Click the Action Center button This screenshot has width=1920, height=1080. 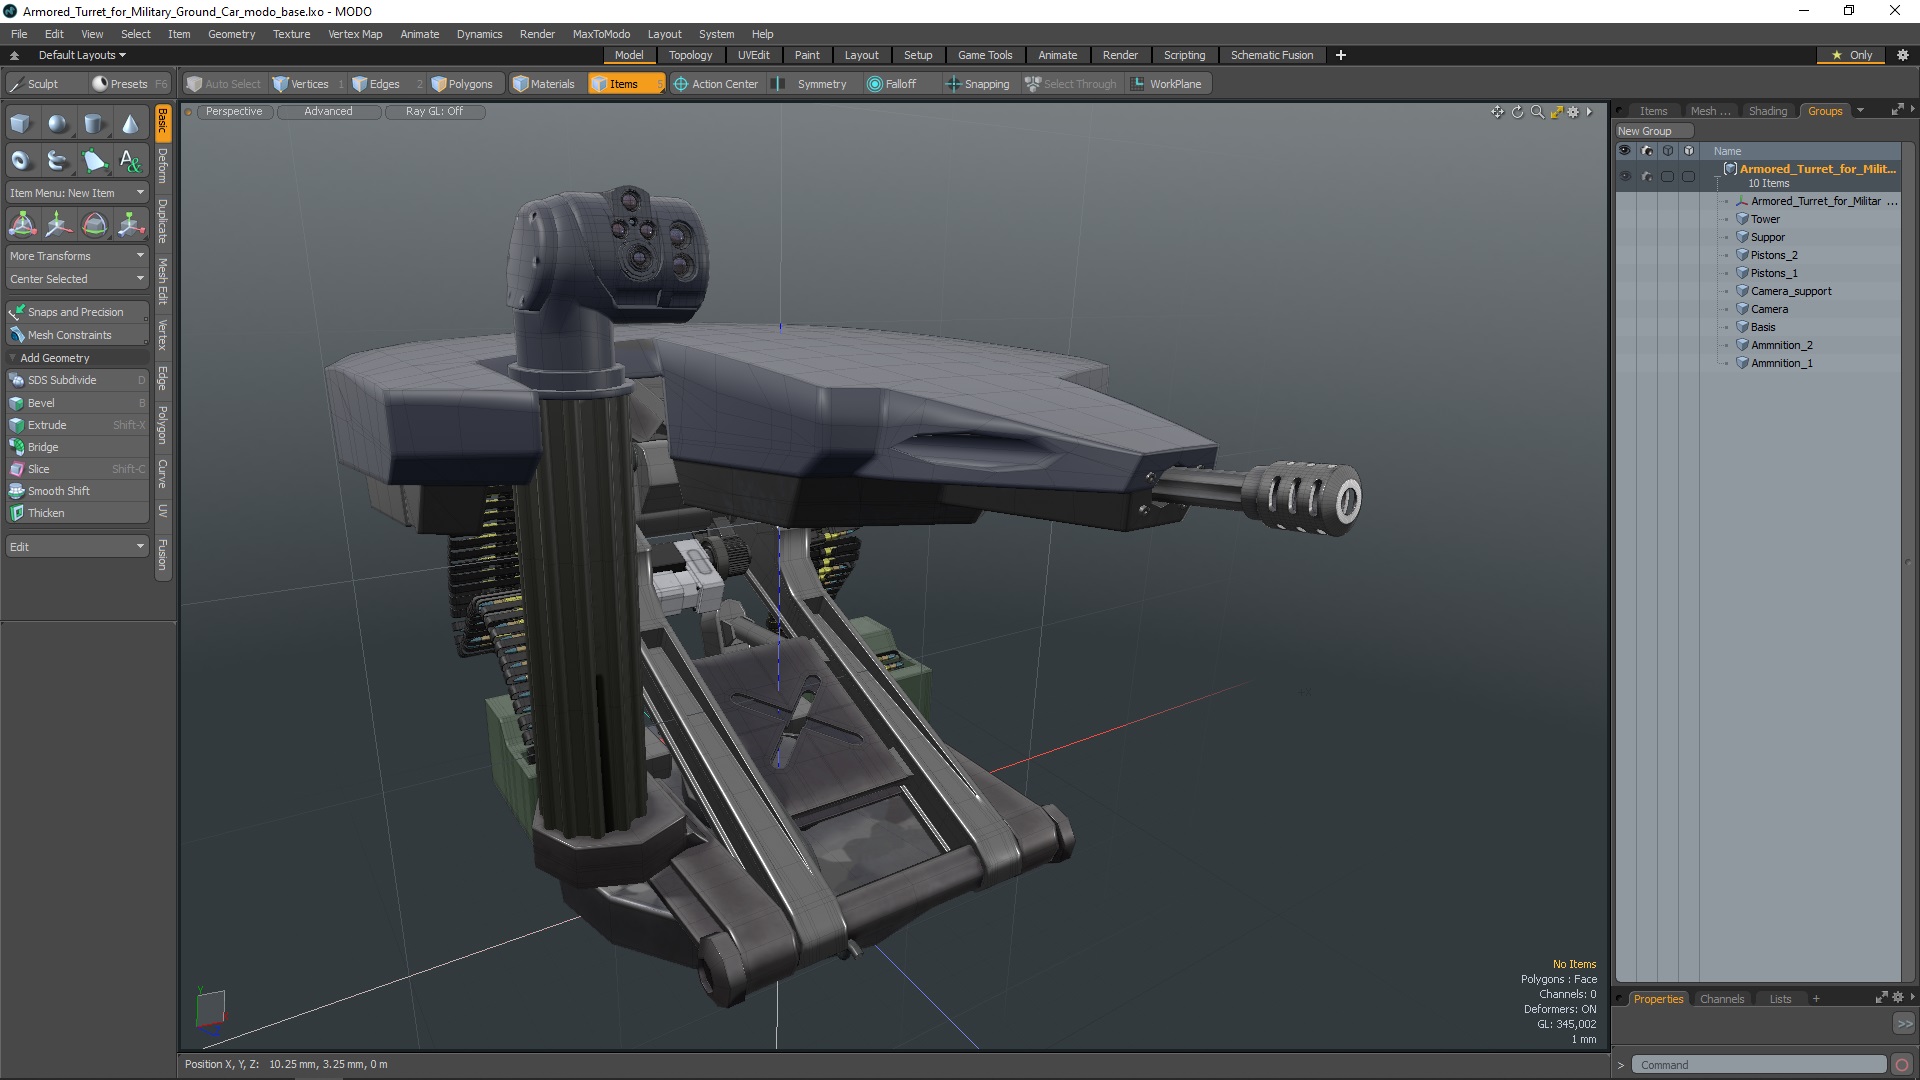coord(716,84)
